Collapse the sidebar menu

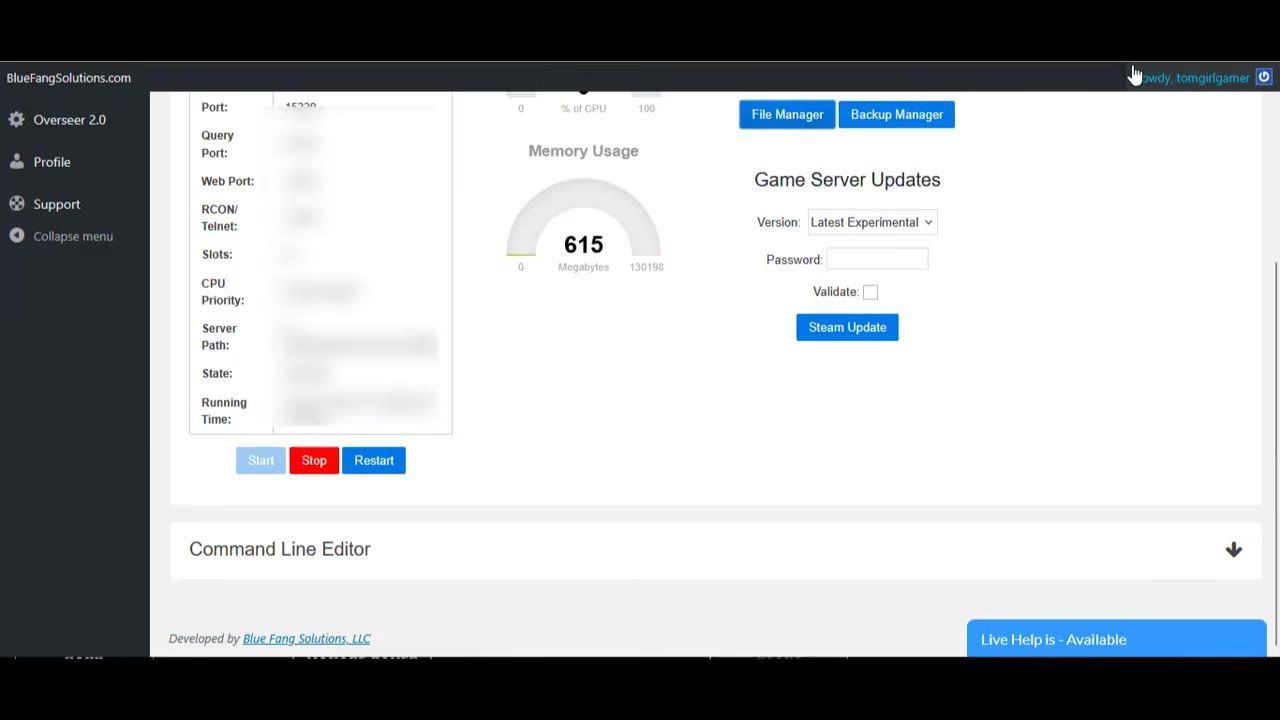click(x=73, y=236)
